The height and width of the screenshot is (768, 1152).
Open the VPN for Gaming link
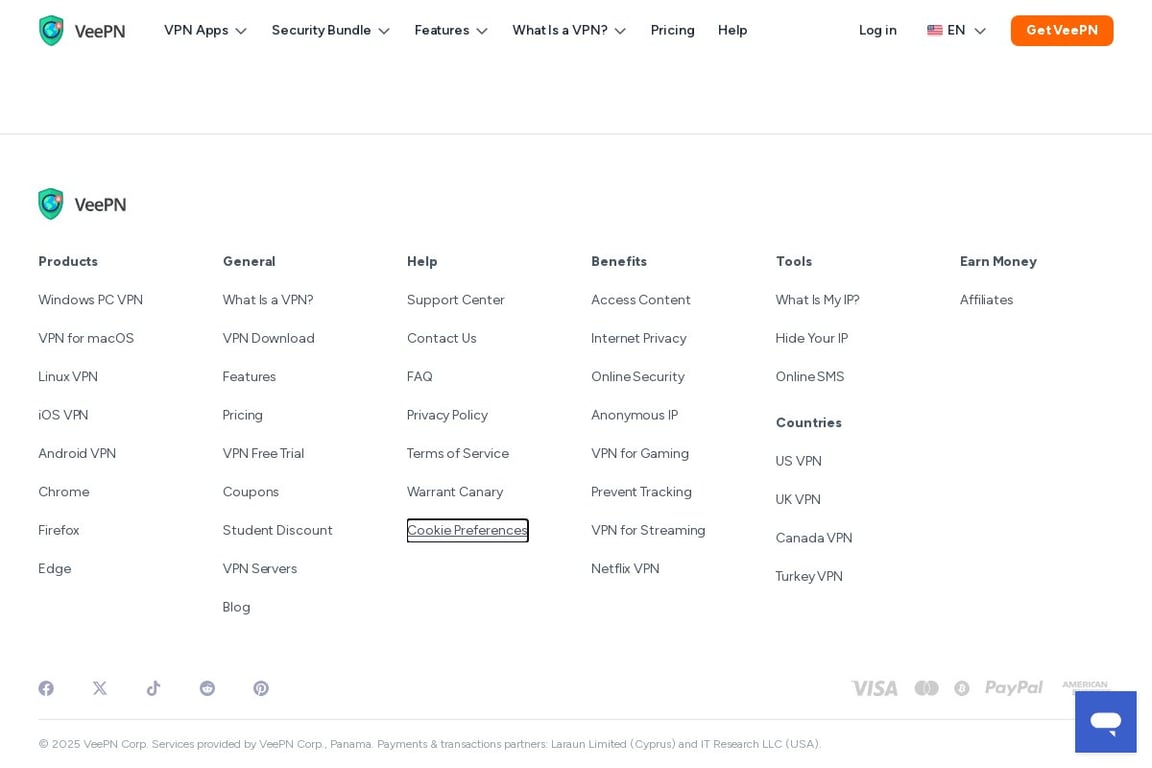640,453
